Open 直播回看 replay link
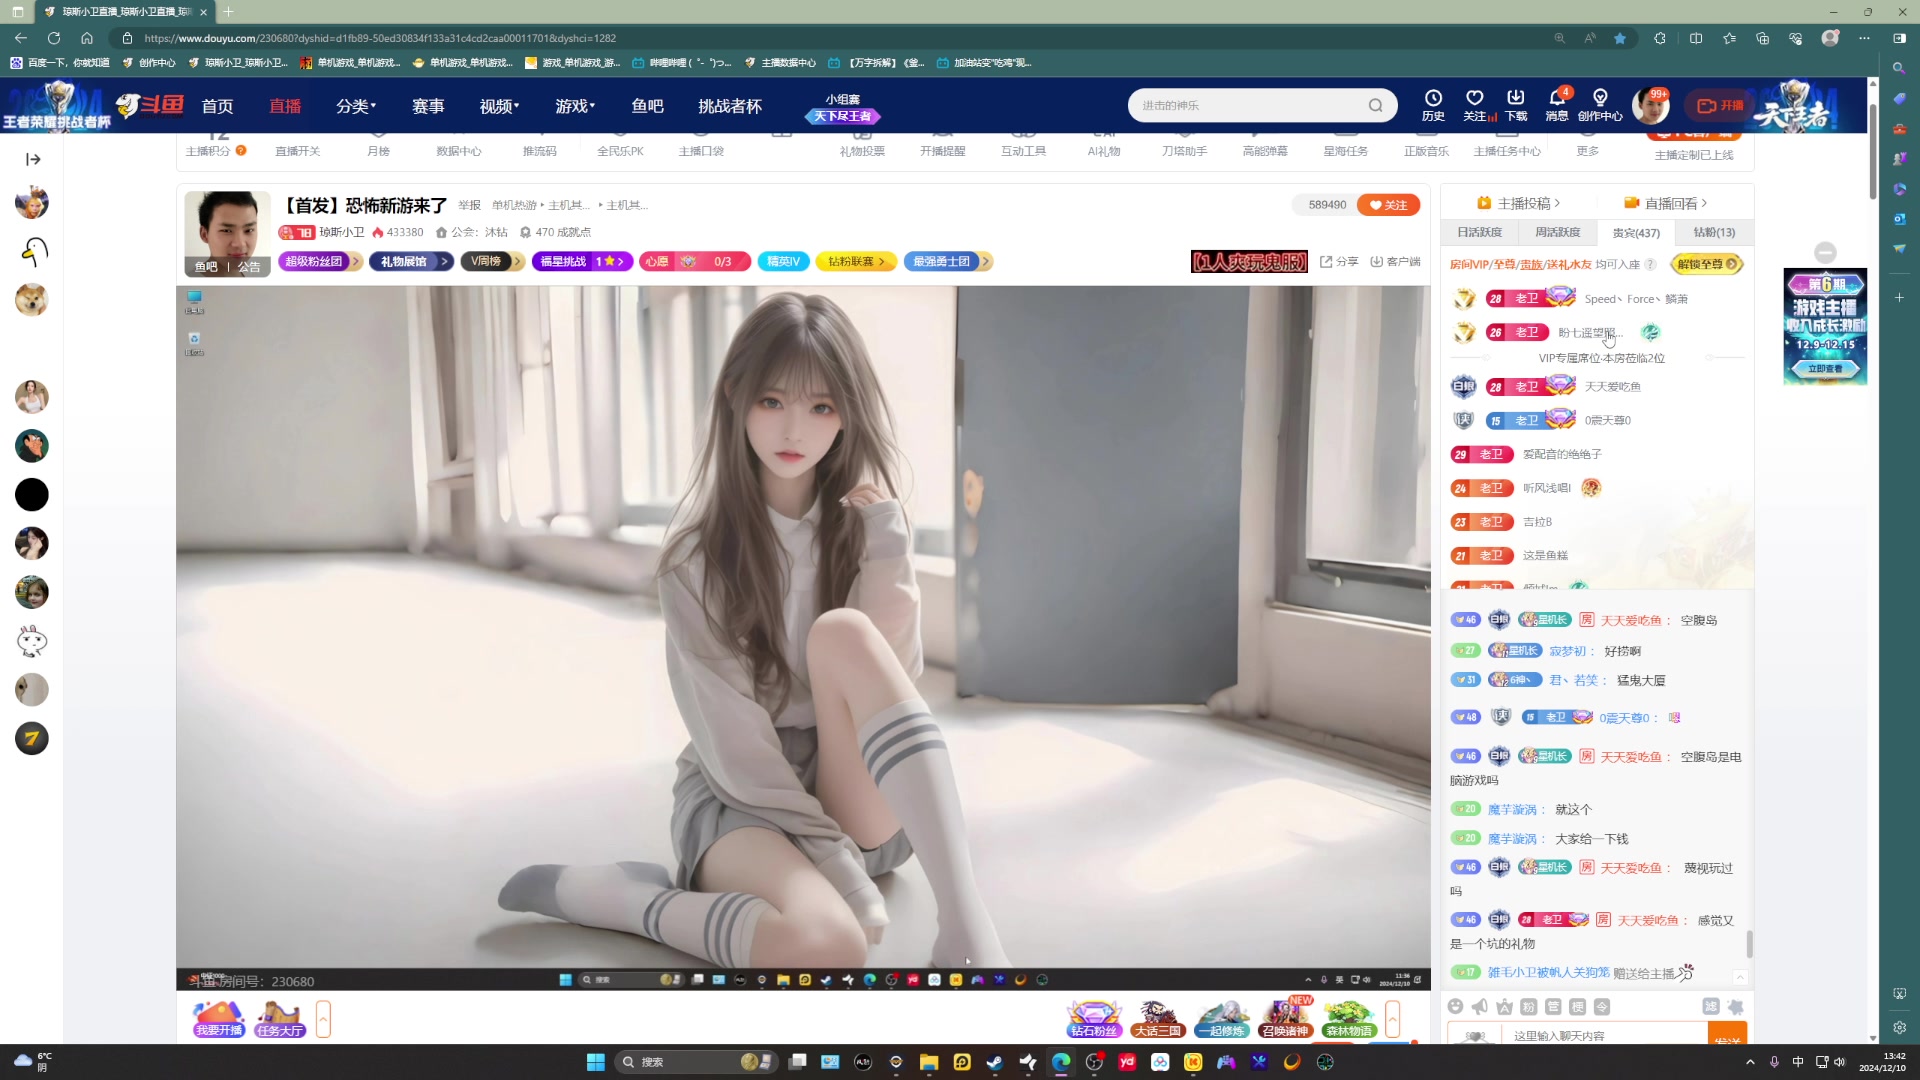 click(x=1666, y=203)
